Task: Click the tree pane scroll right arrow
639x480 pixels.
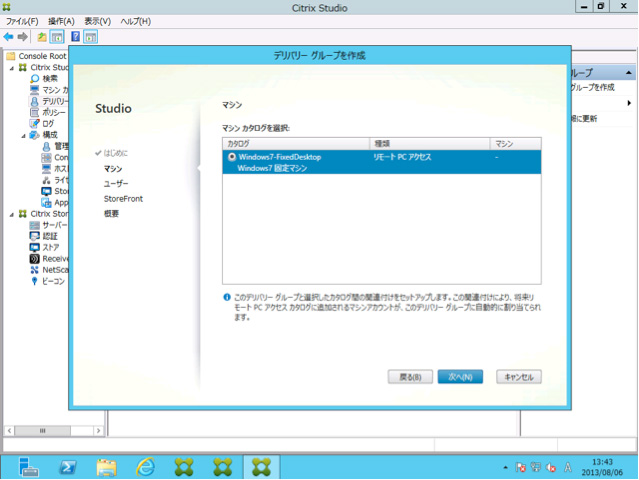Action: 98,431
